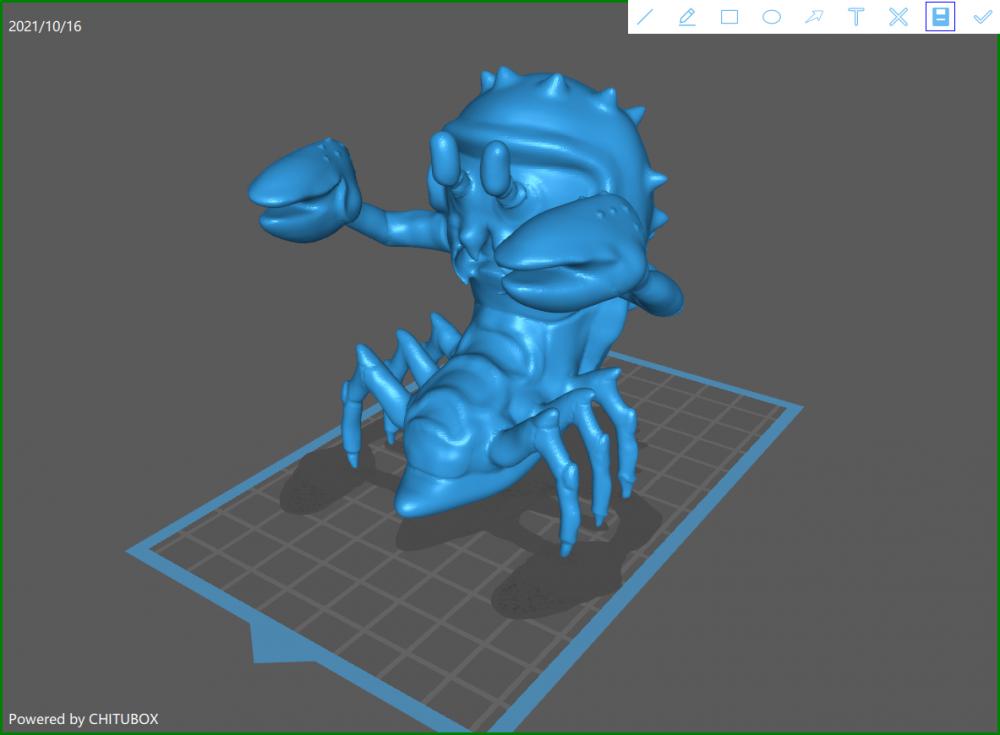1000x735 pixels.
Task: Pick the ellipse annotation tool
Action: pos(772,17)
